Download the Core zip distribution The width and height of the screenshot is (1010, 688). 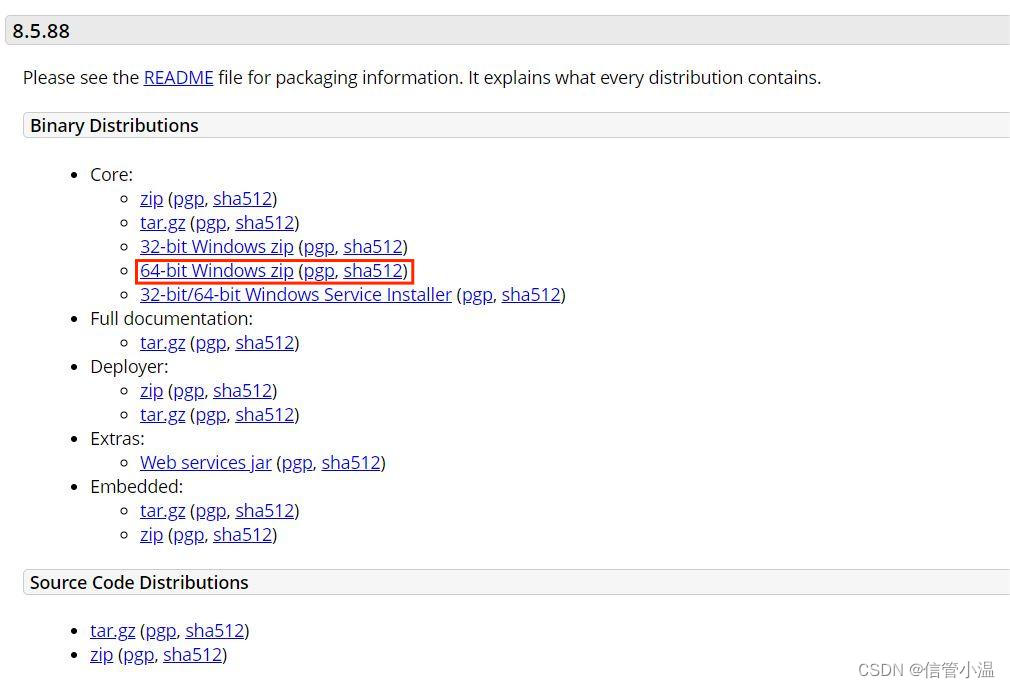[151, 199]
